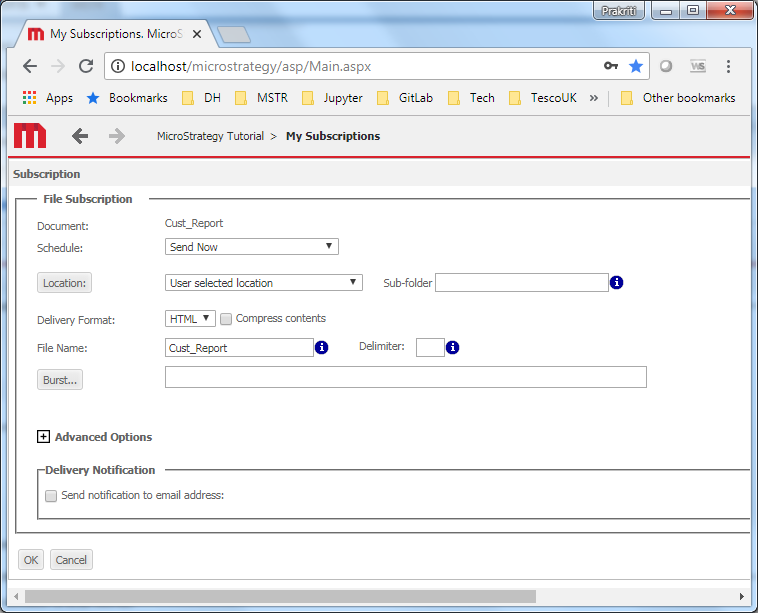Click the horizontal scrollbar at bottom
Screen dimensions: 758x613
pyautogui.click(x=280, y=596)
